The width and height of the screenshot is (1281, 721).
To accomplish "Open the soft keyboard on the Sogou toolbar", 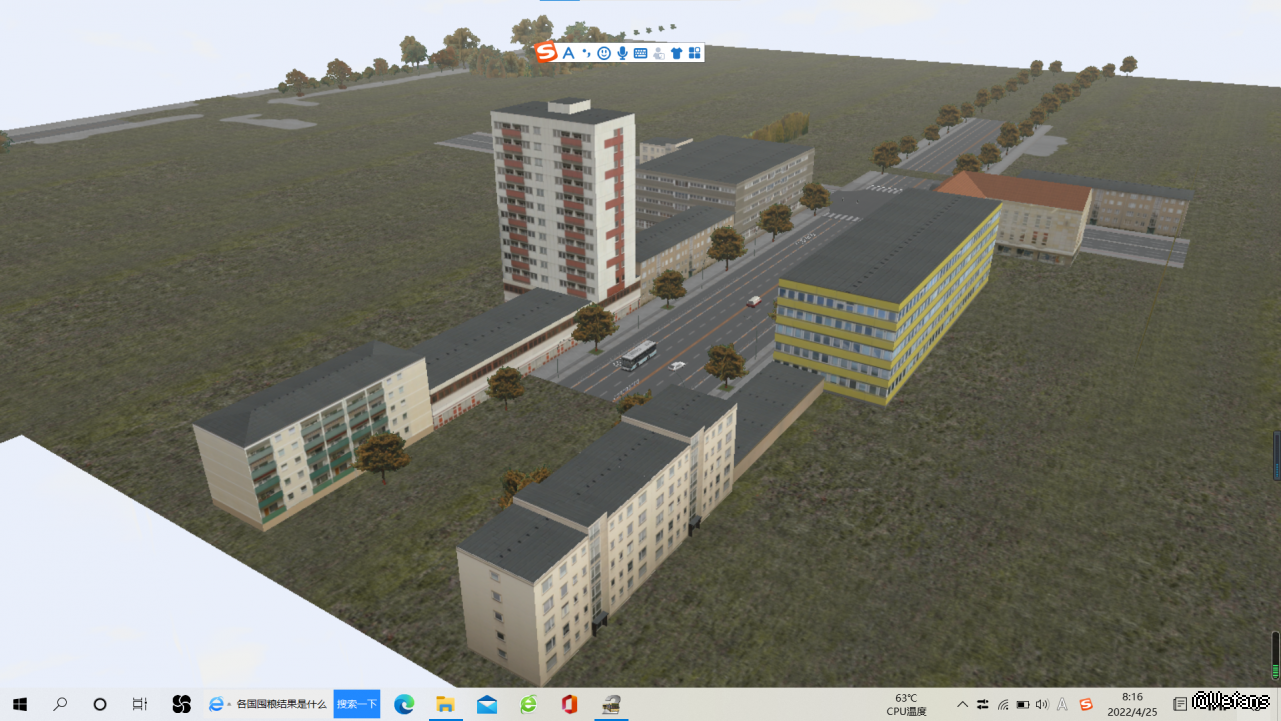I will [640, 53].
